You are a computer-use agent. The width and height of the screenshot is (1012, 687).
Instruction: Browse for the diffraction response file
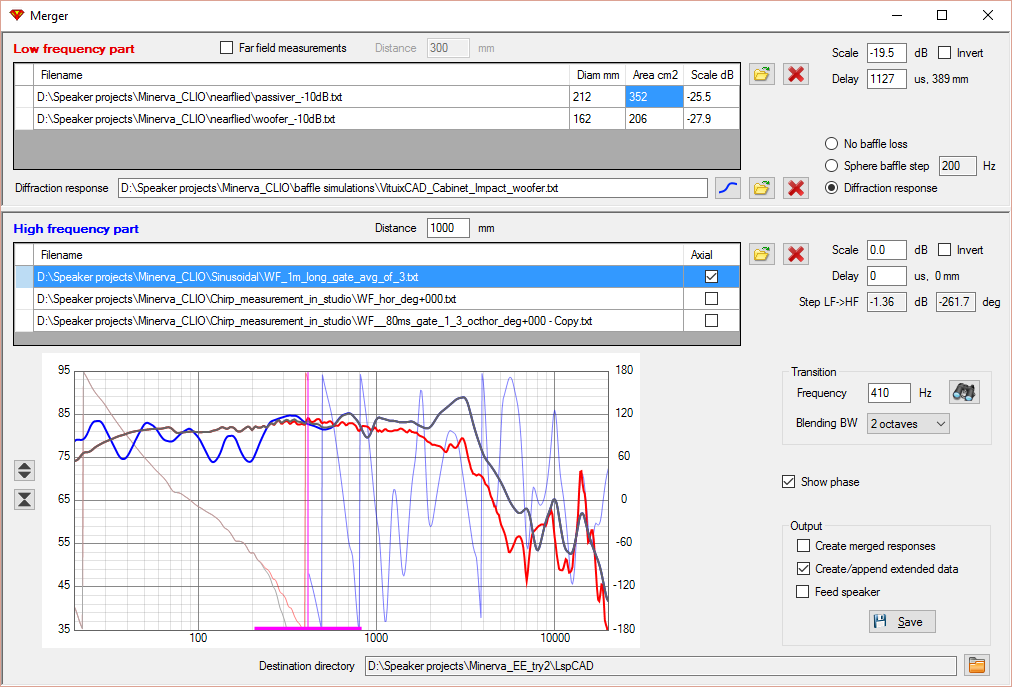(x=762, y=188)
